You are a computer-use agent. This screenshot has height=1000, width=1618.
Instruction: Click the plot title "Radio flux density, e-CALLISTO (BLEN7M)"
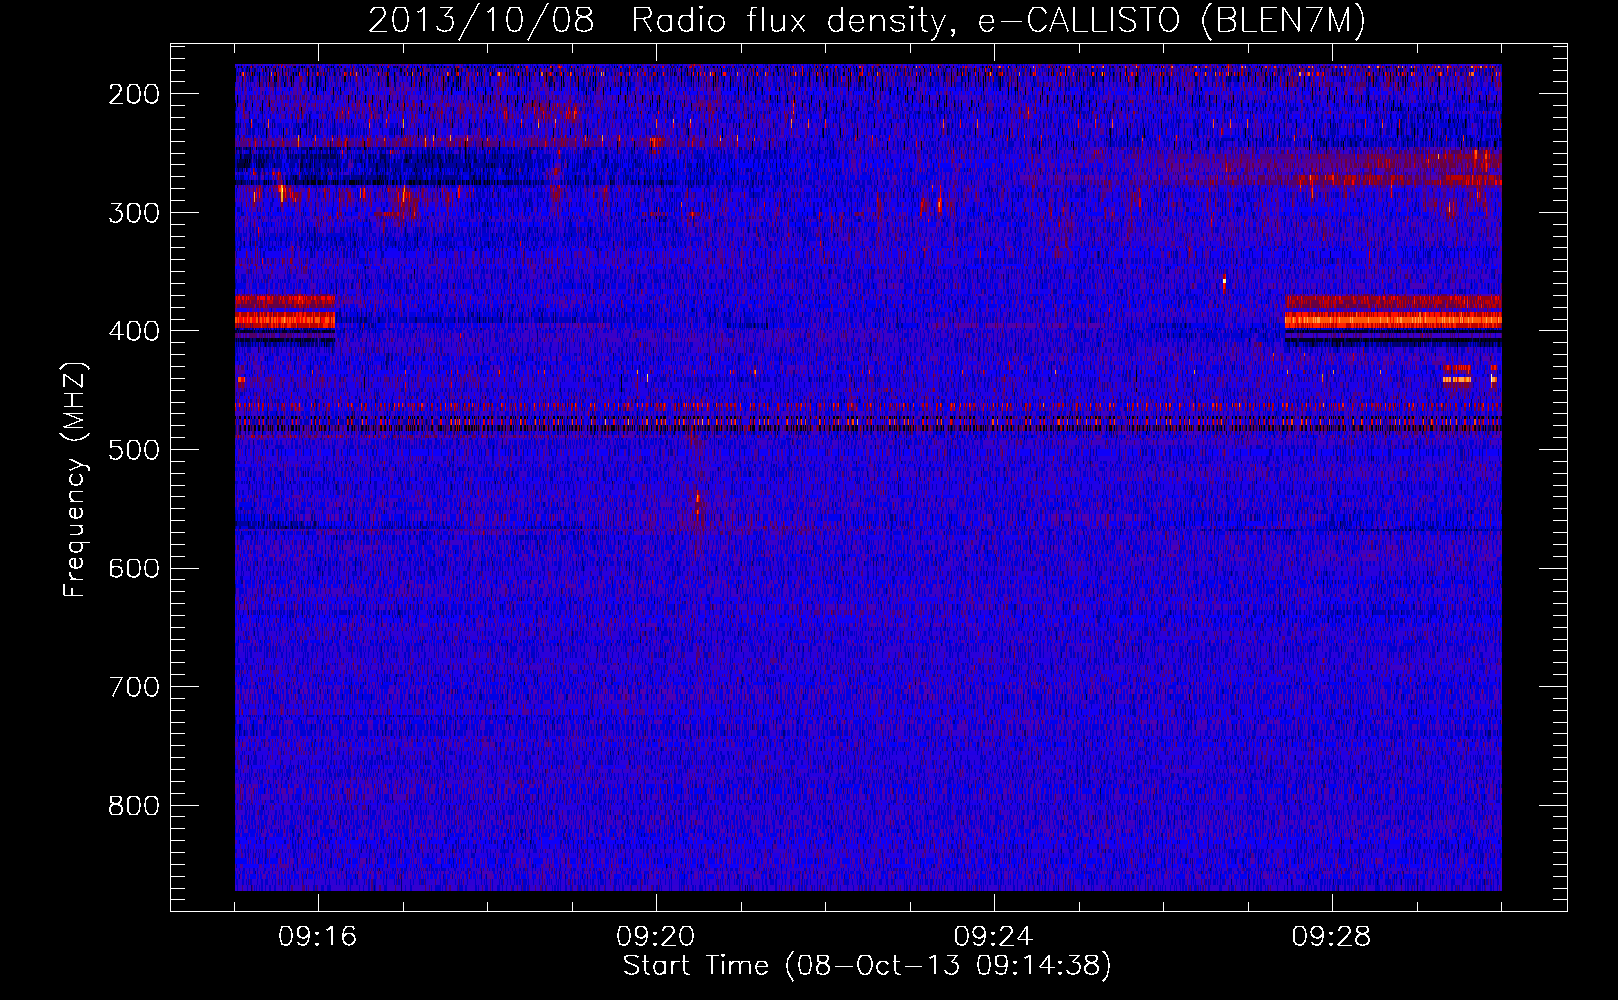coord(998,20)
